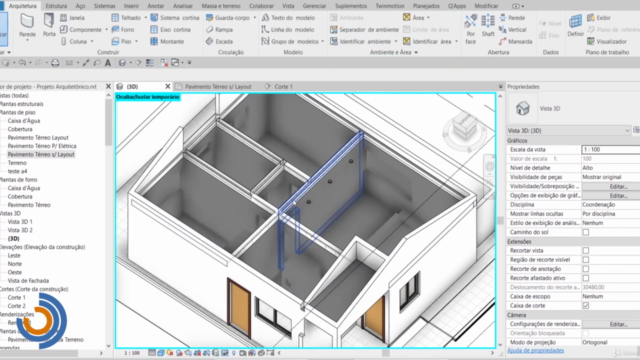Select the Mansarda dormer tool
640x360 pixels.
pos(516,42)
